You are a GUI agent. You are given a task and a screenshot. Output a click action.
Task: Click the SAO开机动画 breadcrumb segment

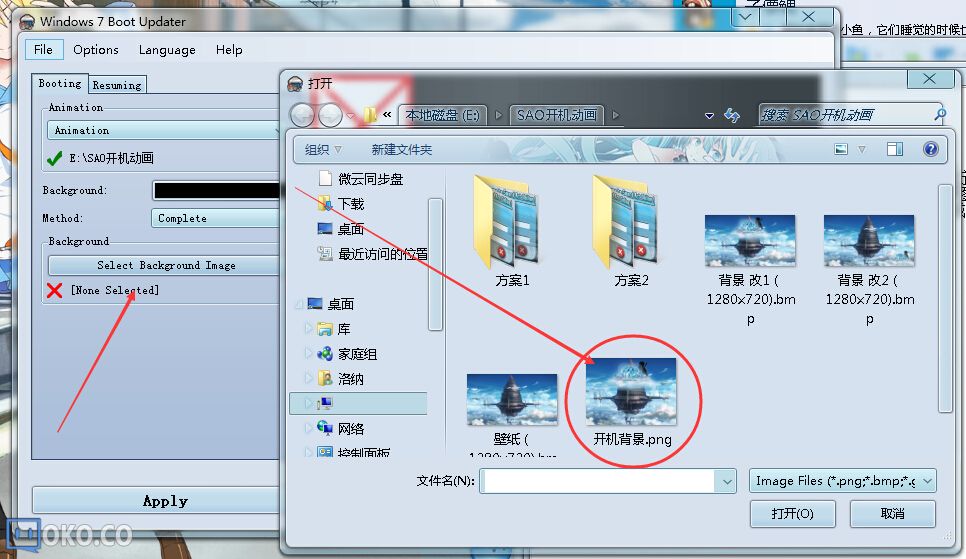coord(556,115)
